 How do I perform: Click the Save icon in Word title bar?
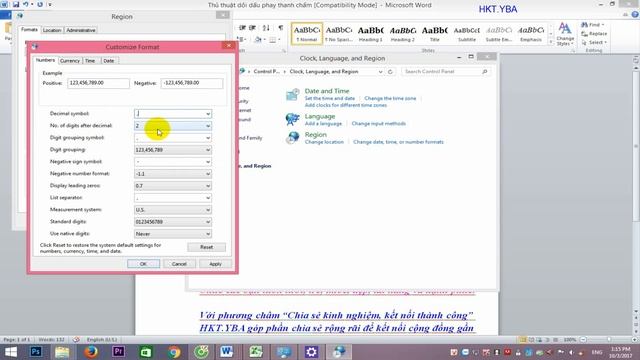click(x=16, y=4)
